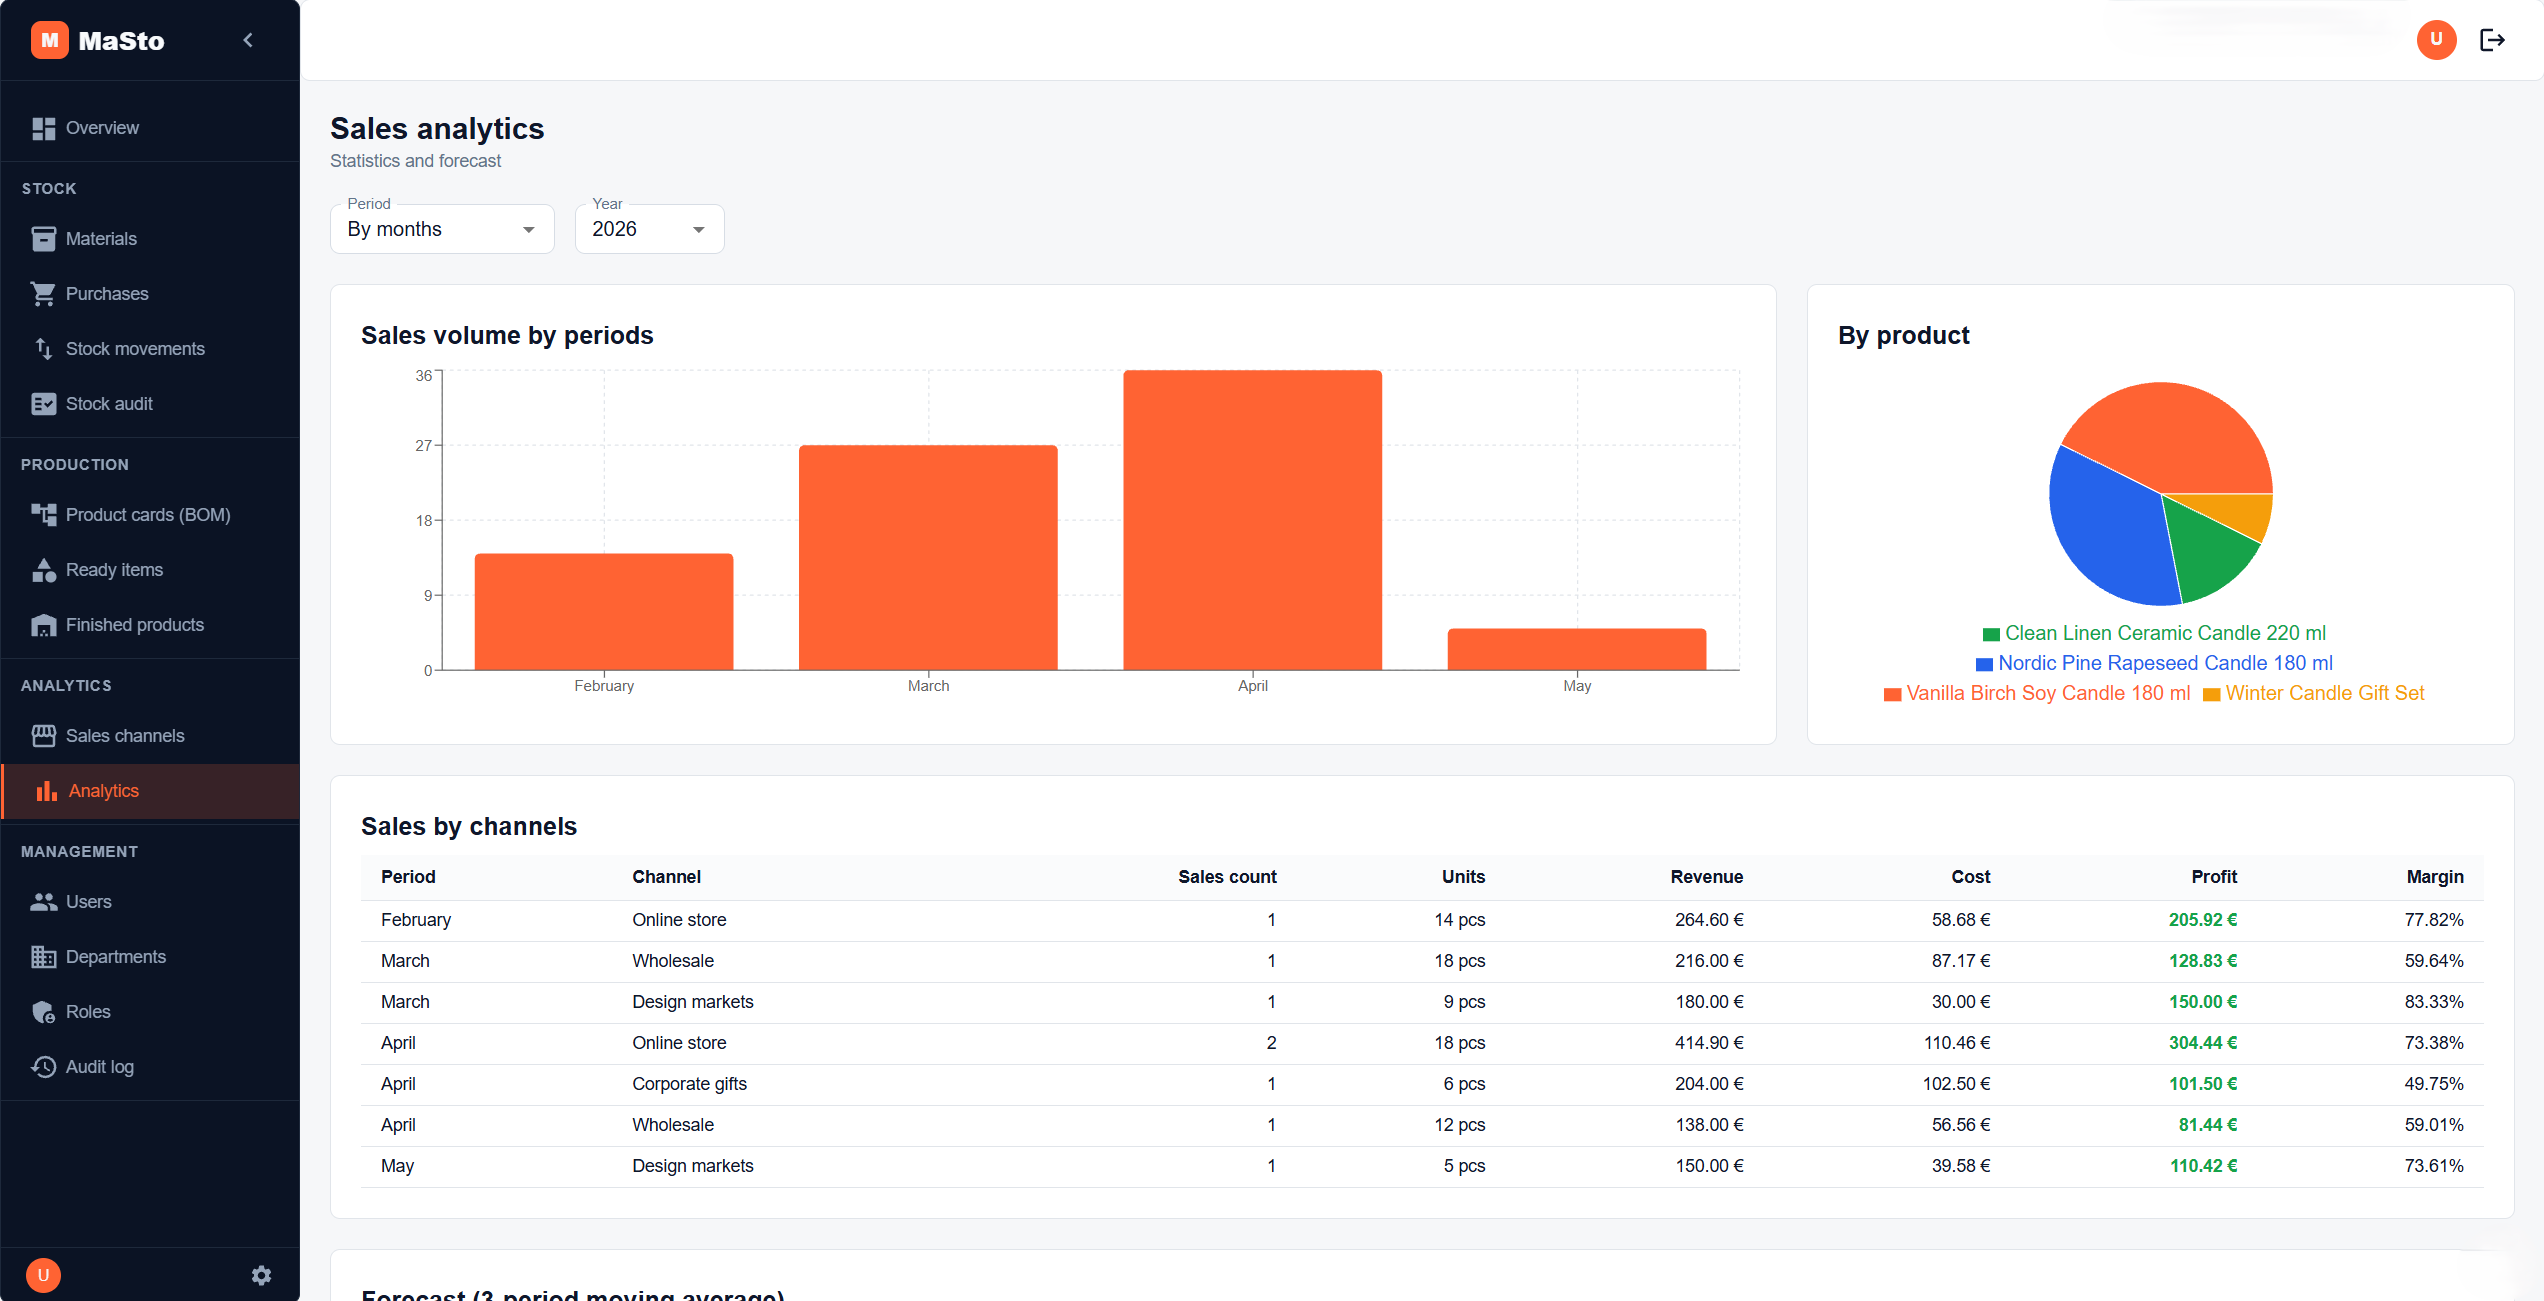
Task: Open the Year dropdown showing 2026
Action: coord(649,229)
